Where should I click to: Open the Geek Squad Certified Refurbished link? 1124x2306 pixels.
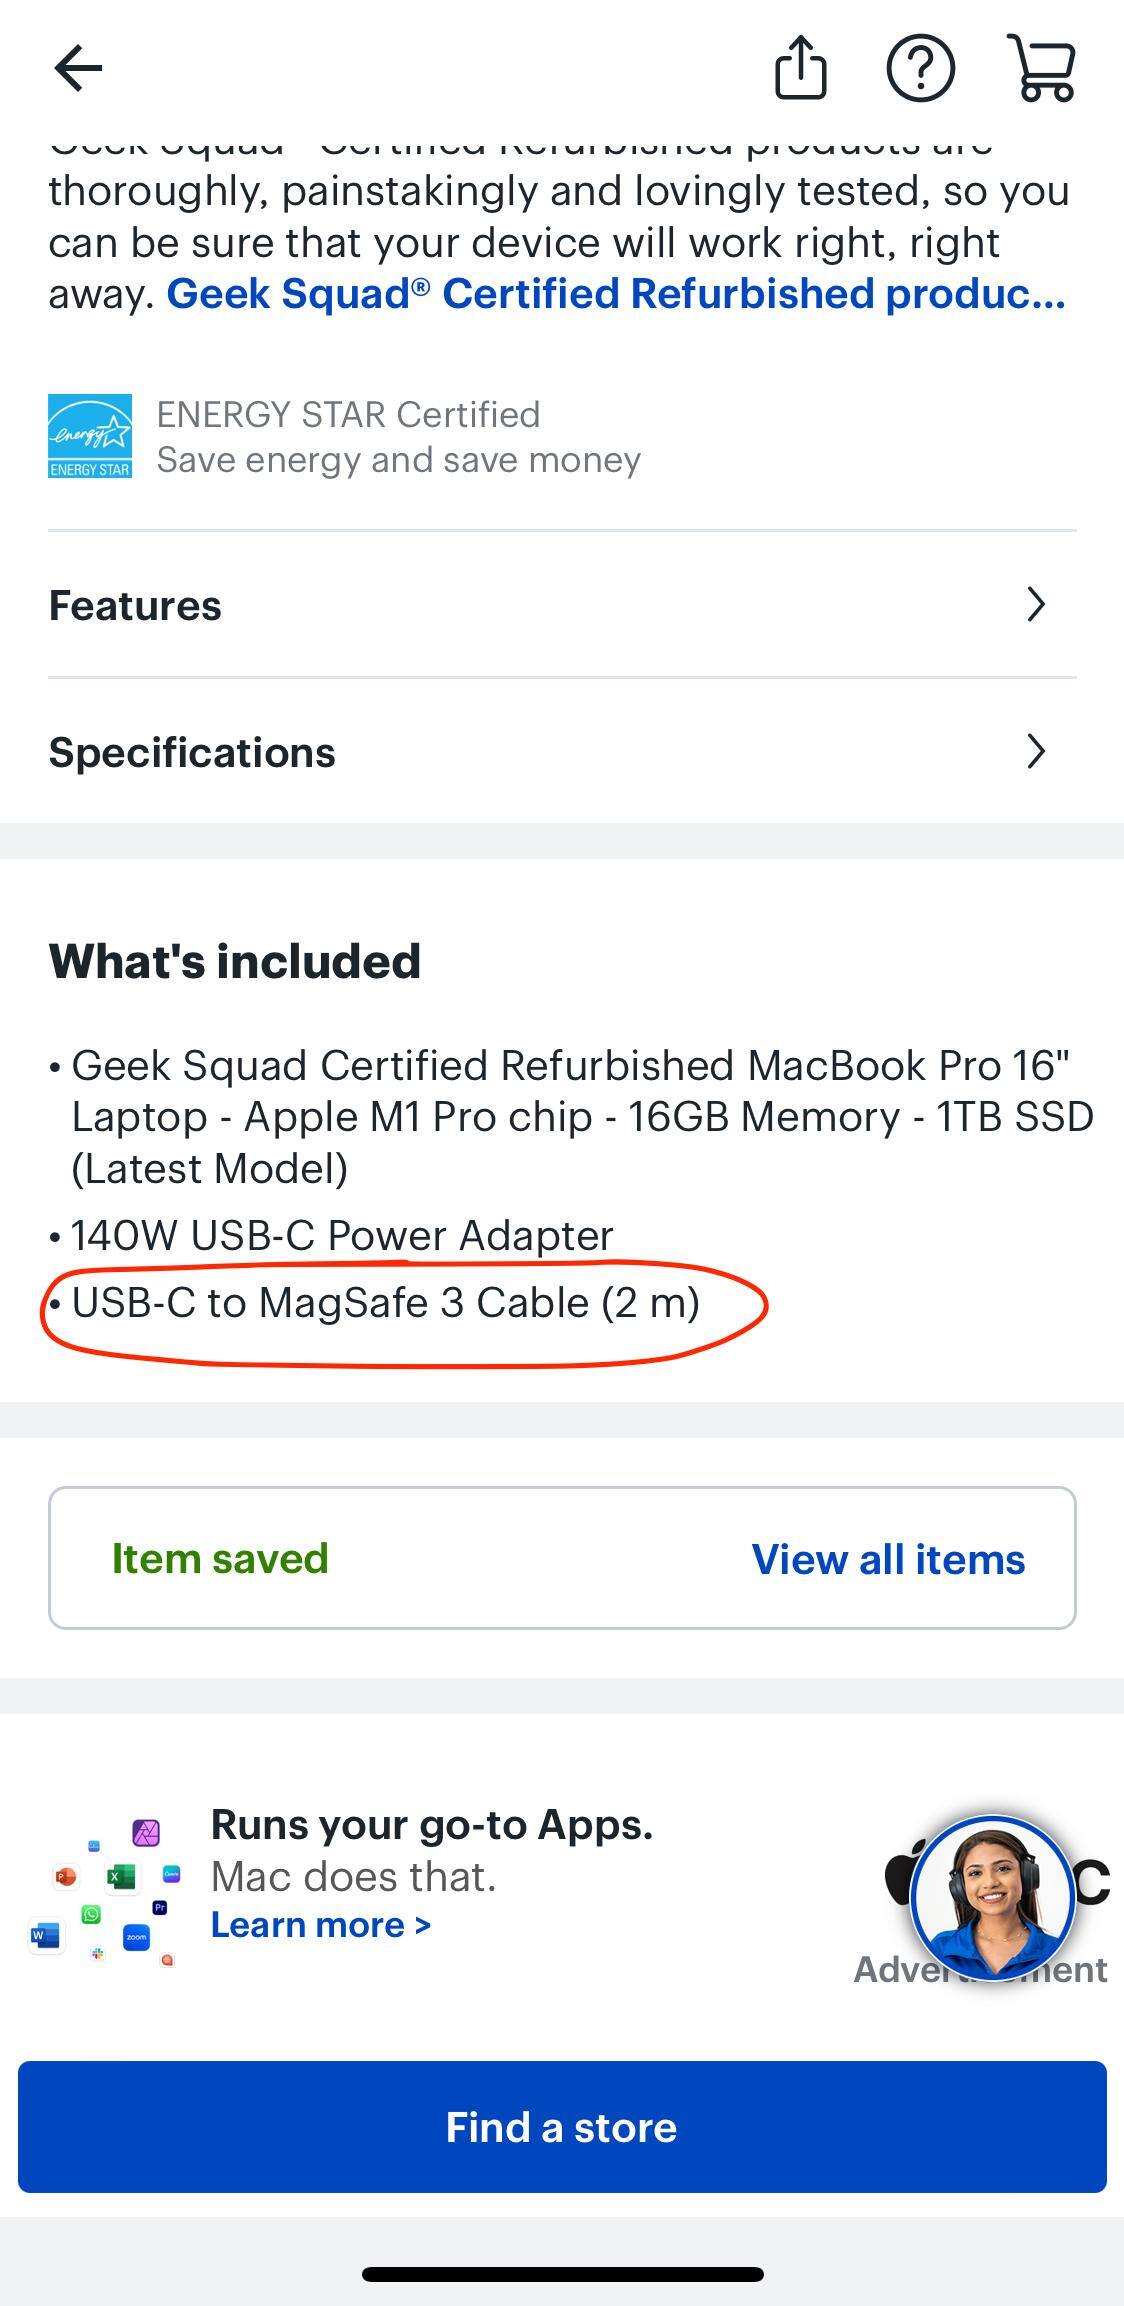(616, 294)
